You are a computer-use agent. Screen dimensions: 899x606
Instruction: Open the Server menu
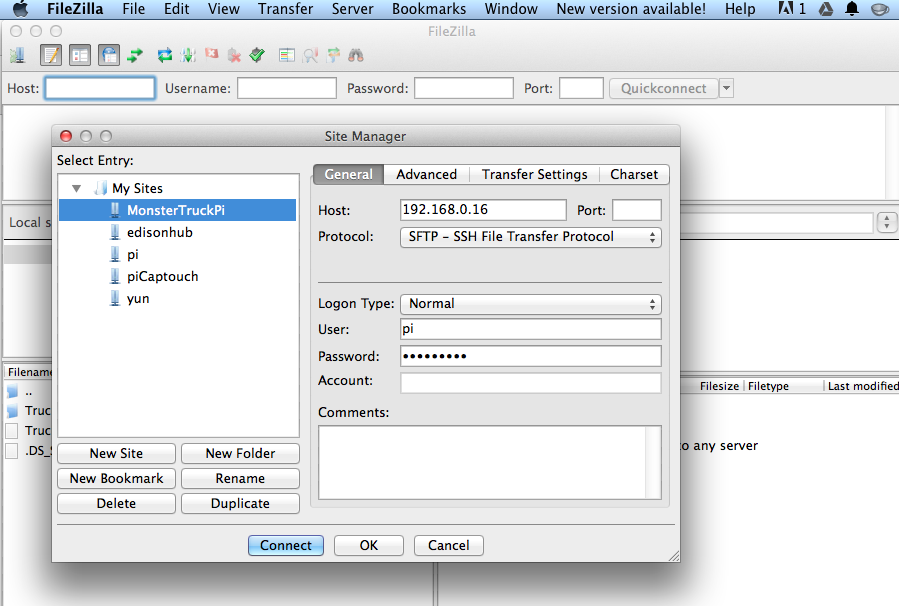pyautogui.click(x=353, y=9)
